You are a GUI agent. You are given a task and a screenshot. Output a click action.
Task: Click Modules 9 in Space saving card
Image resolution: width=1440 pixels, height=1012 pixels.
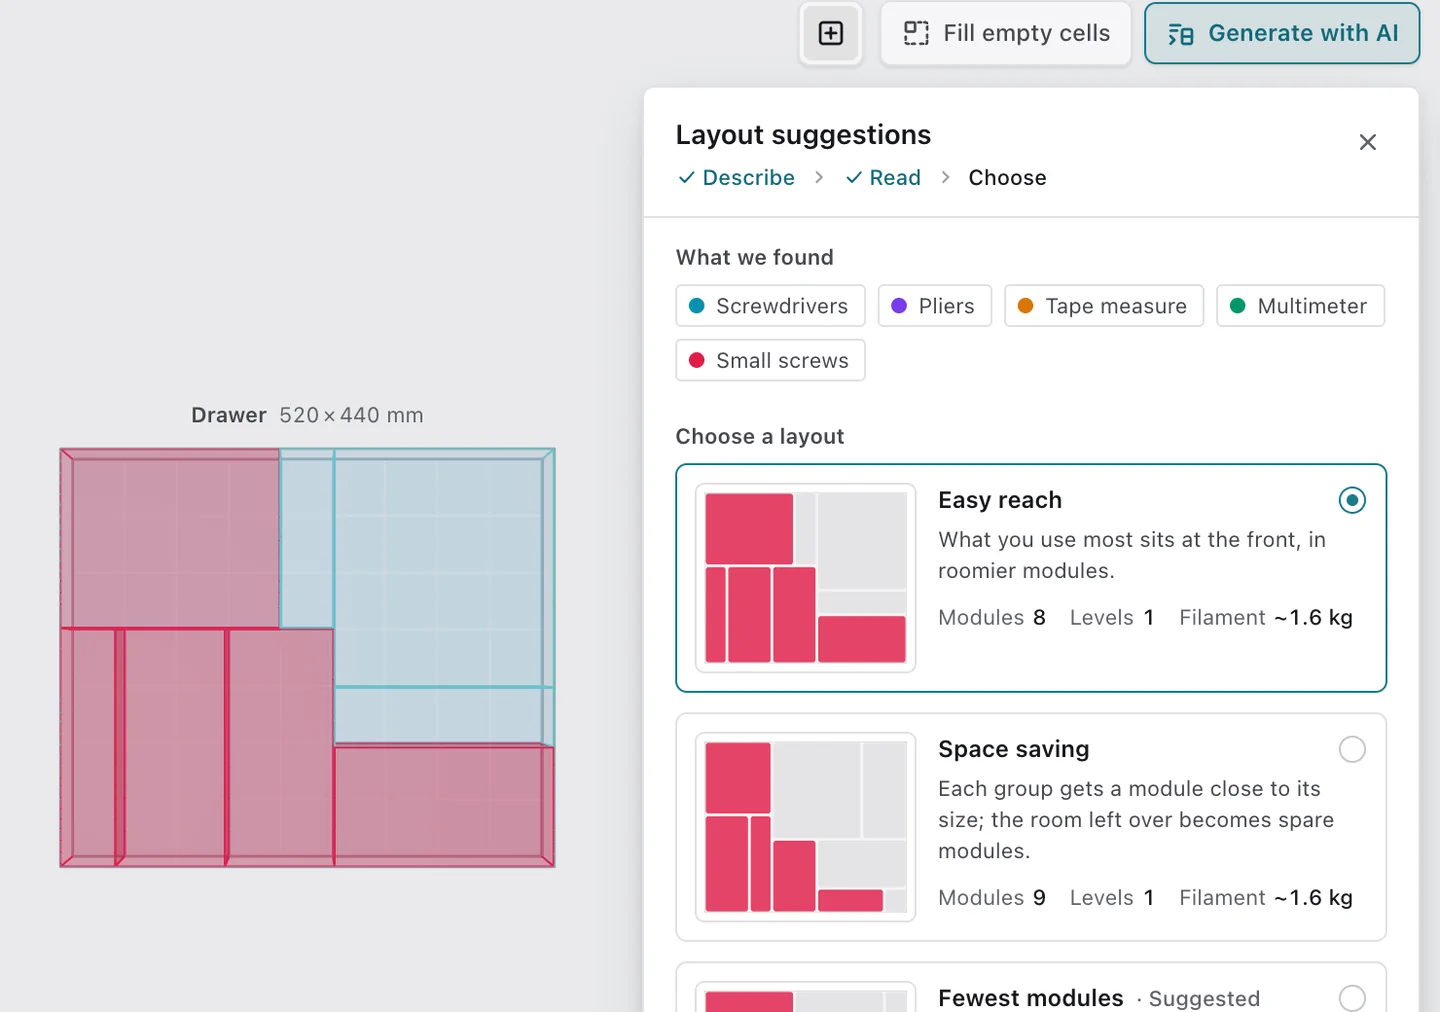992,898
